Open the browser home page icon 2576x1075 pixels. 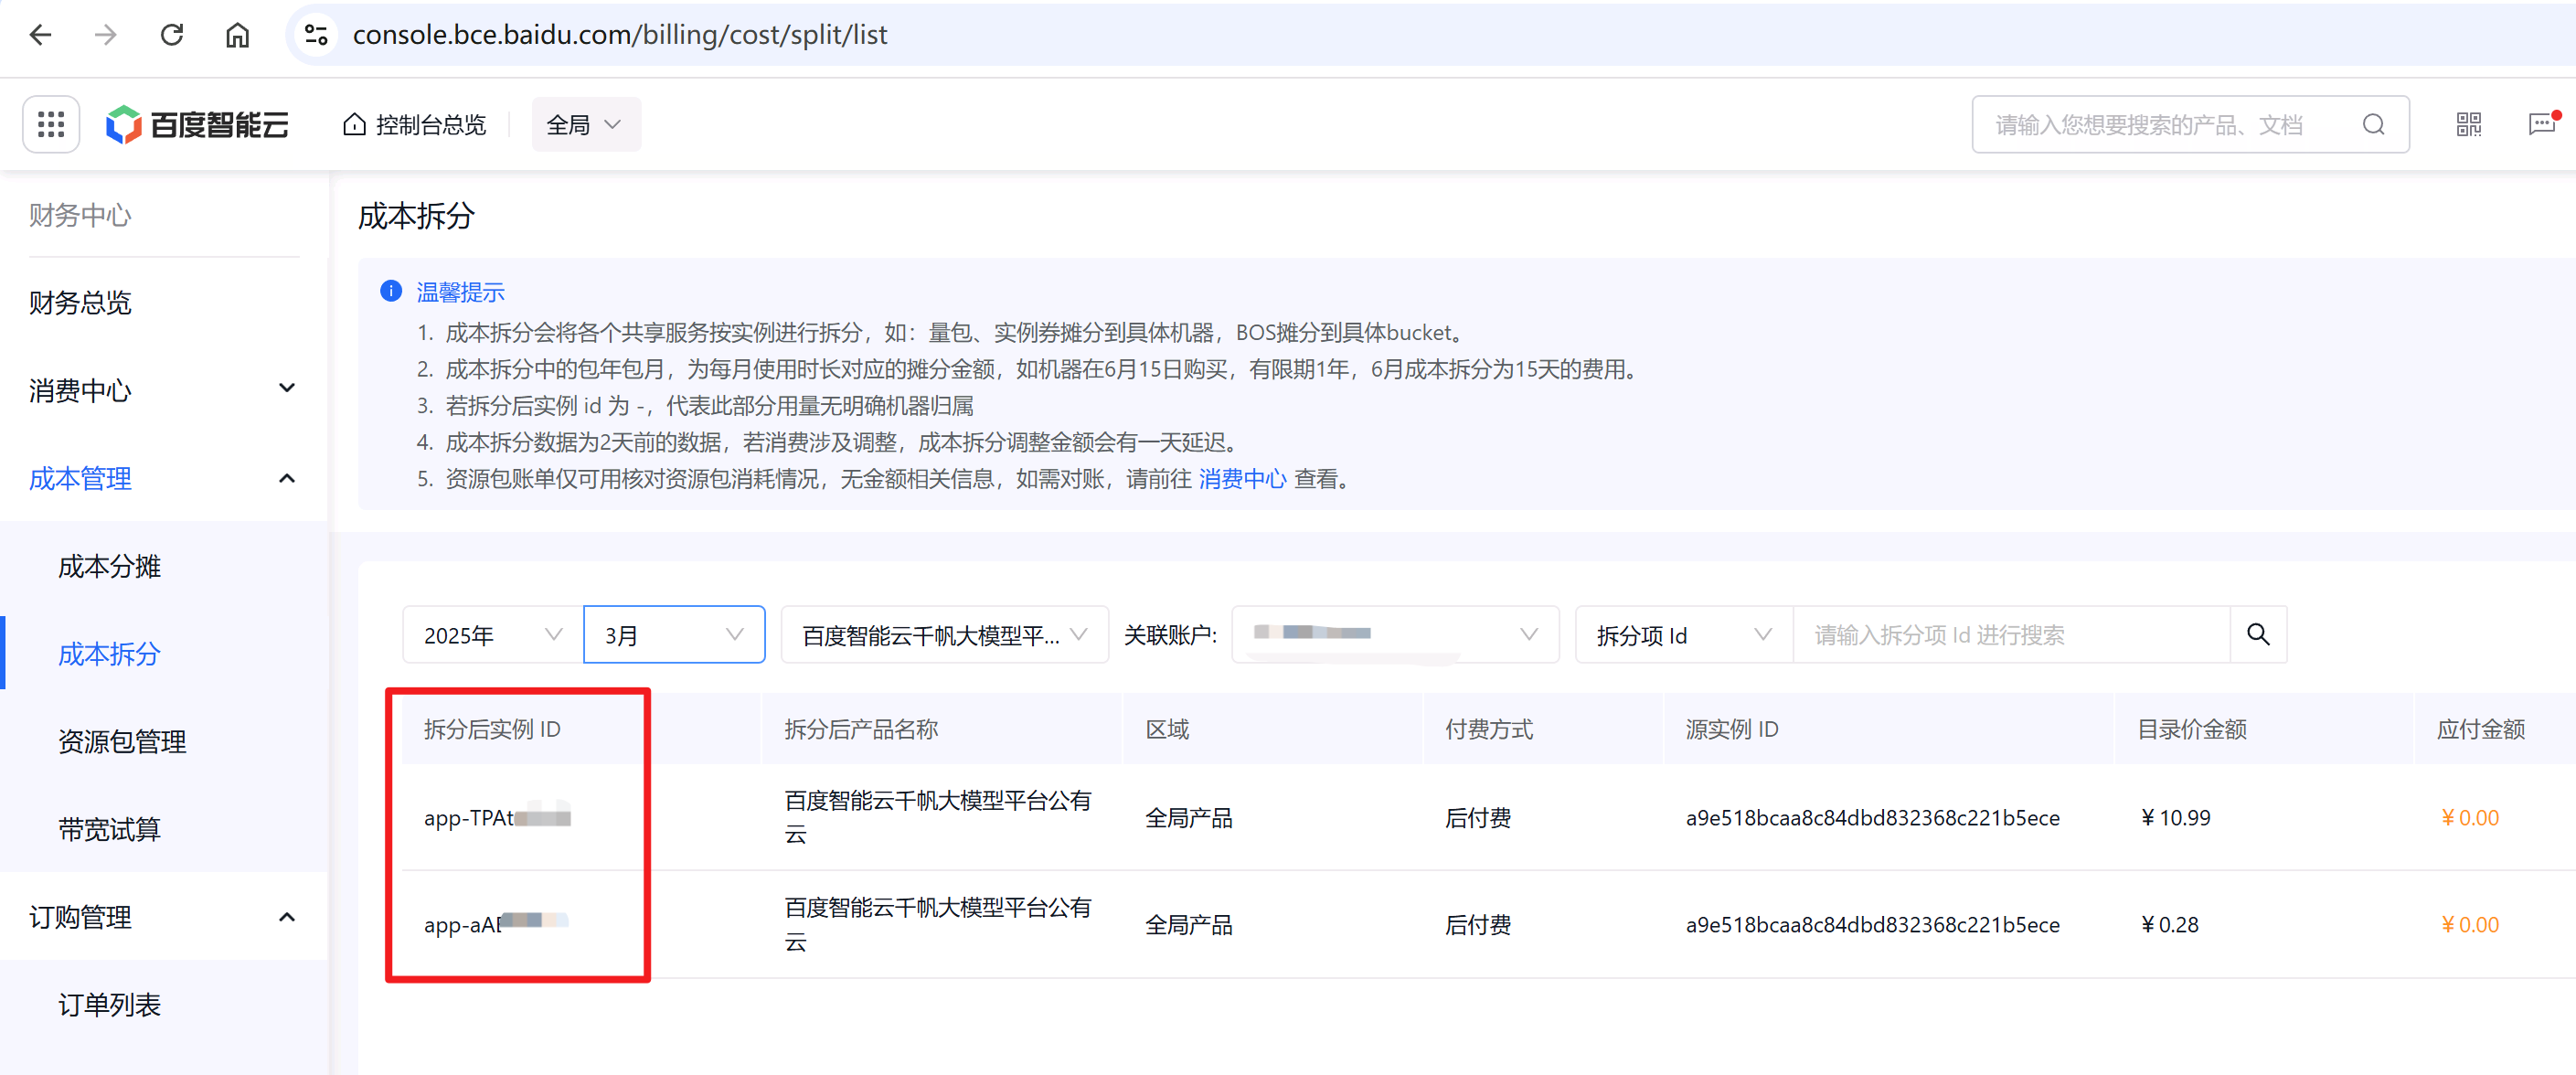pos(237,35)
